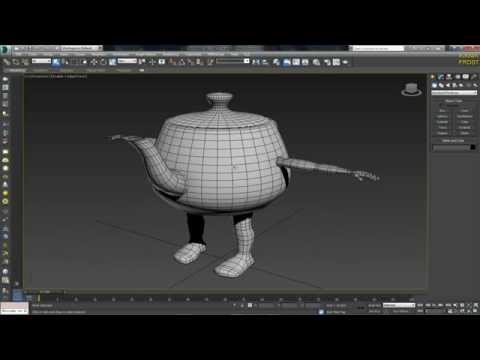480x360 pixels.
Task: Click the Sphere primitive button
Action: click(442, 116)
